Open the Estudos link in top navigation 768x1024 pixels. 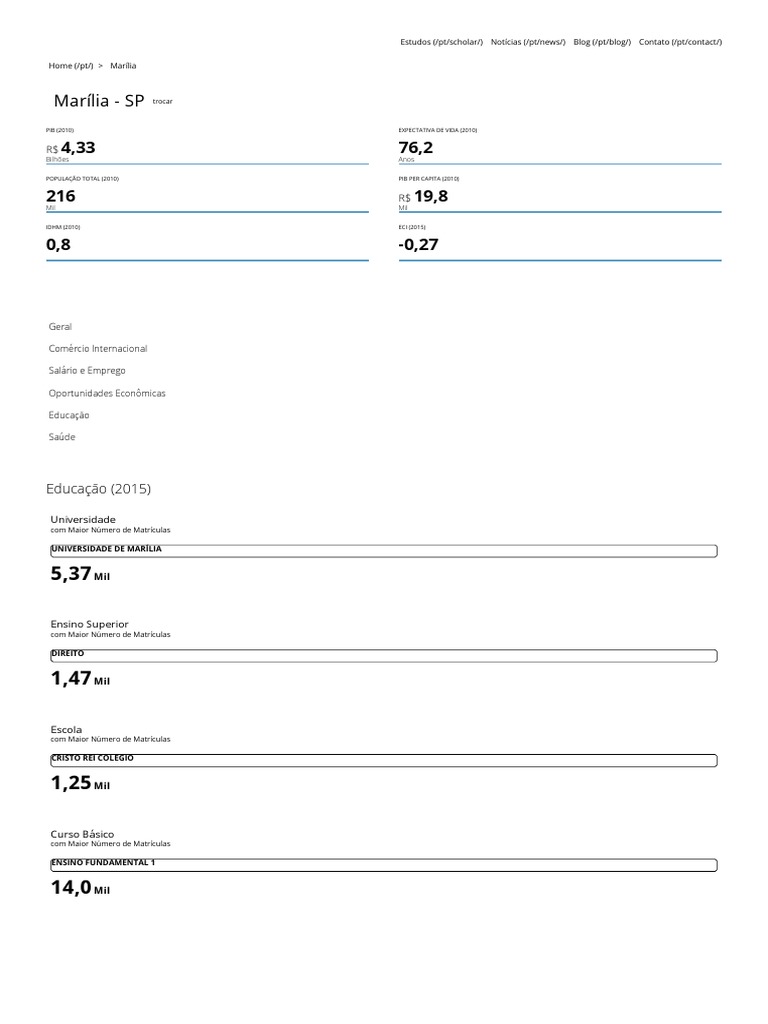click(x=441, y=42)
